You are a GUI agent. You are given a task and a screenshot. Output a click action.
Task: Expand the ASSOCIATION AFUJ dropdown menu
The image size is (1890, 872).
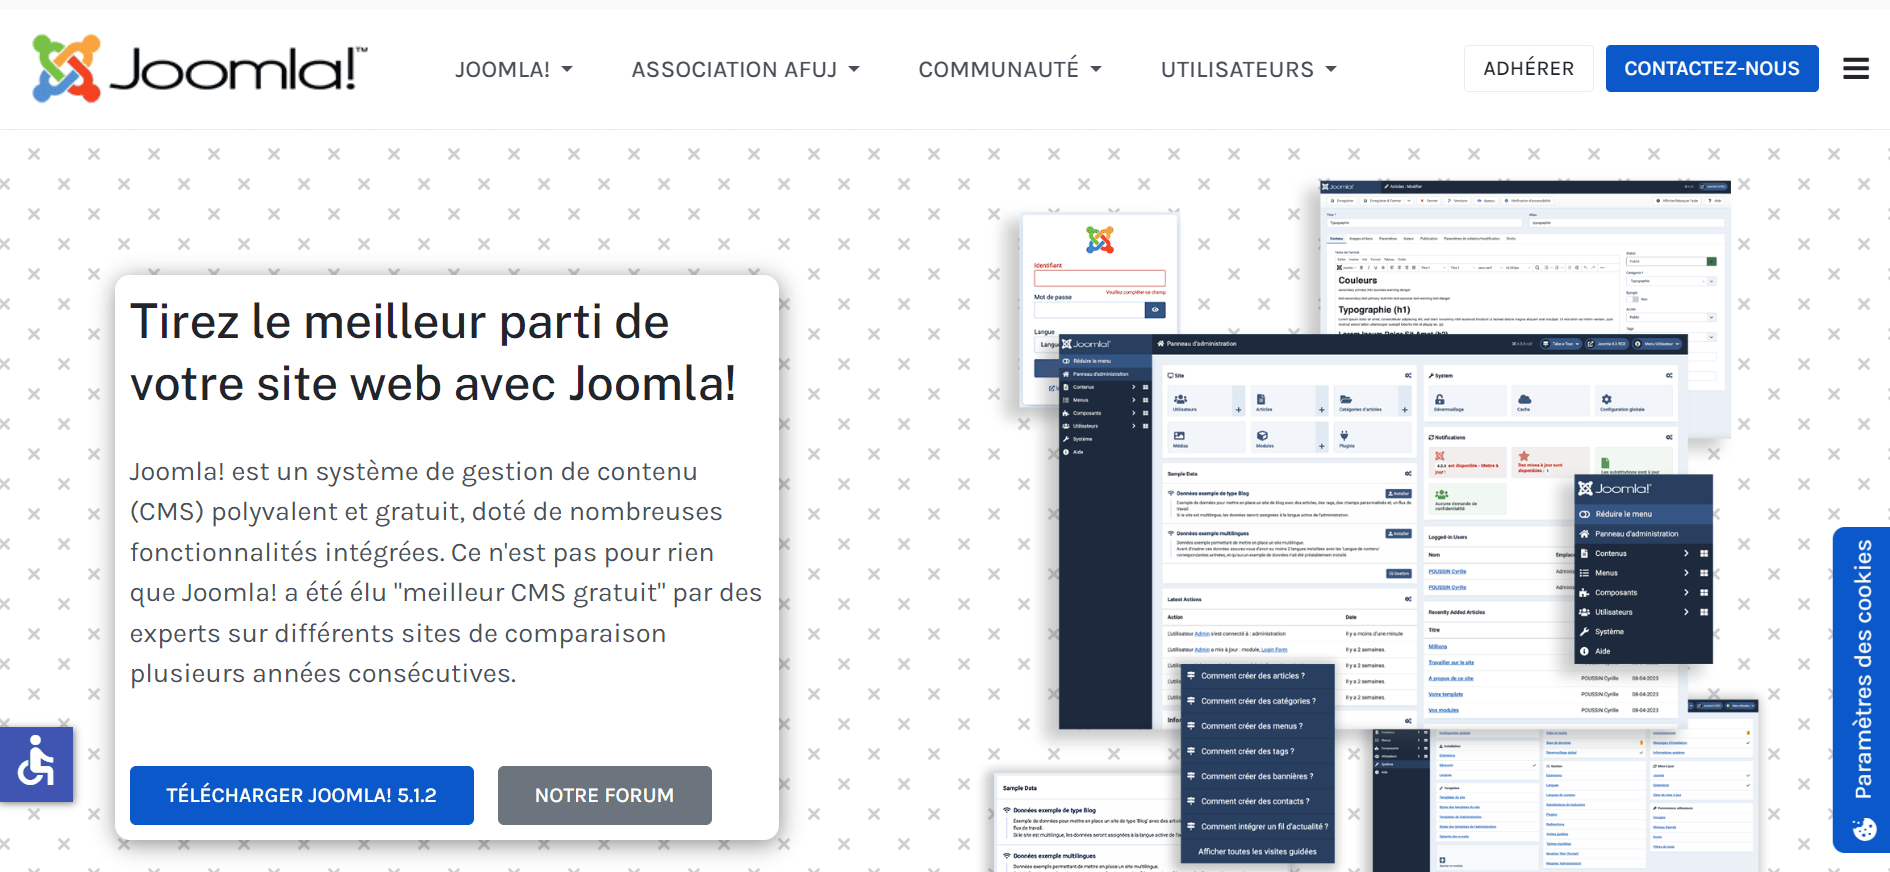[746, 69]
